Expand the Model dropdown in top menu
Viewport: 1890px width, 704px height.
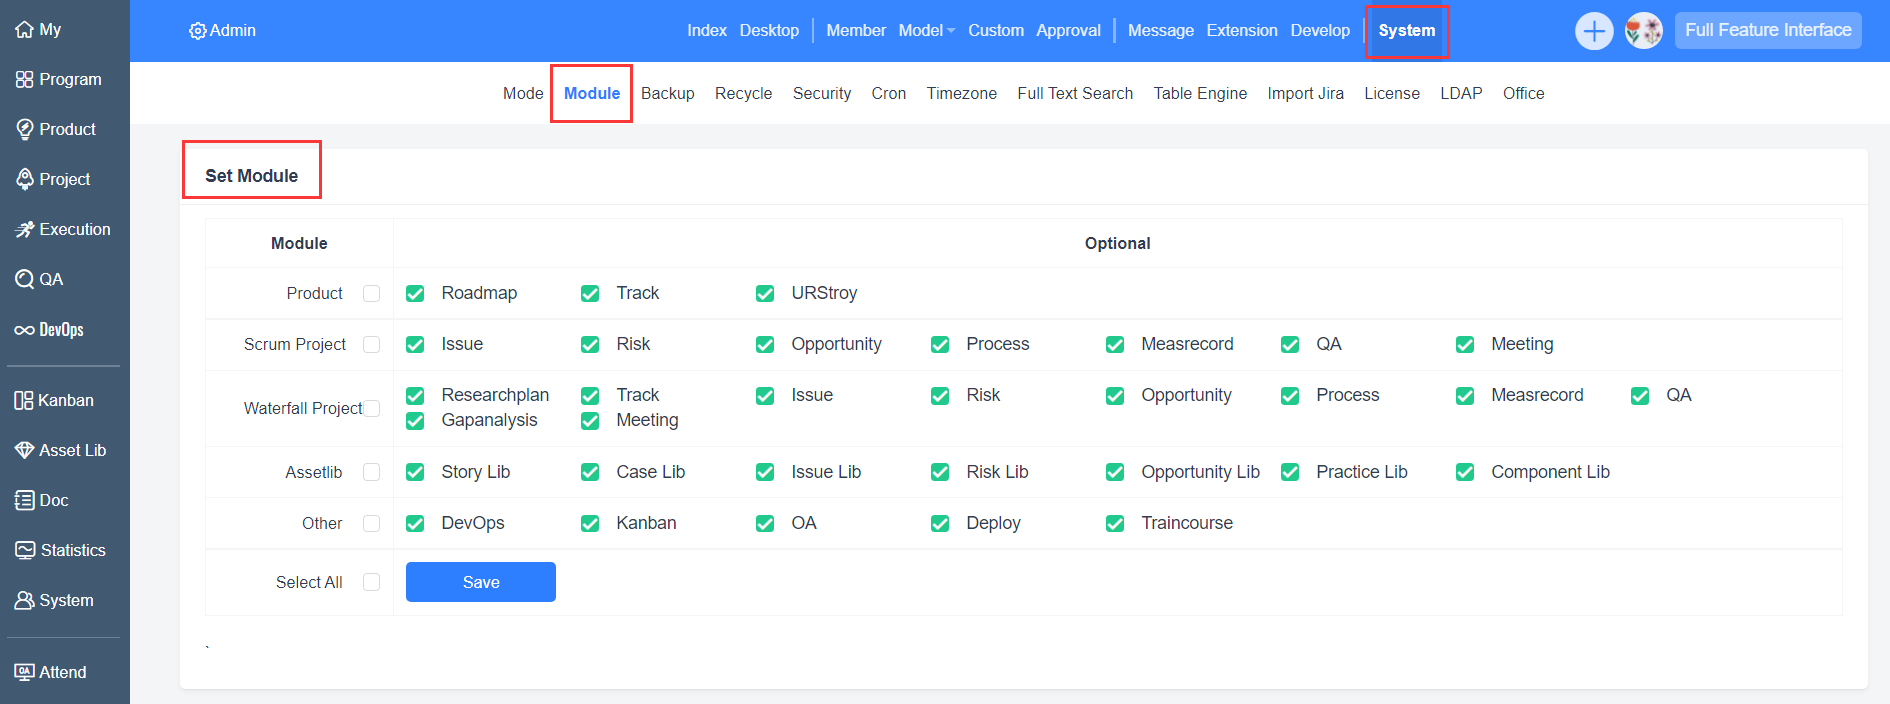pyautogui.click(x=926, y=31)
